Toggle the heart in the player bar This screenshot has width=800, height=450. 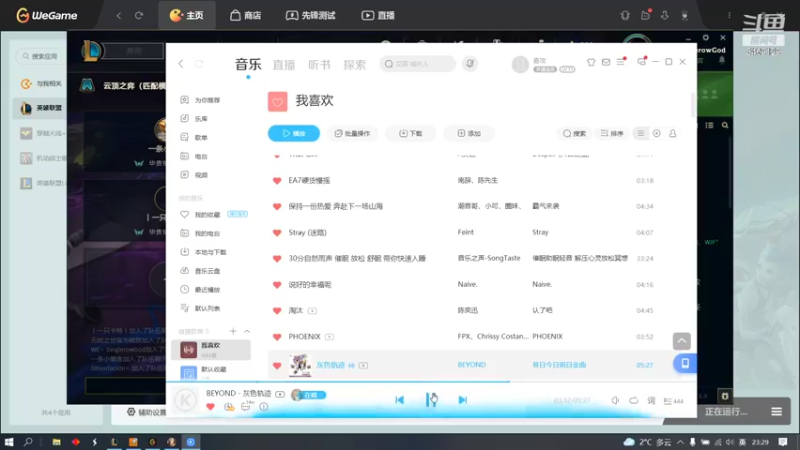(x=210, y=407)
